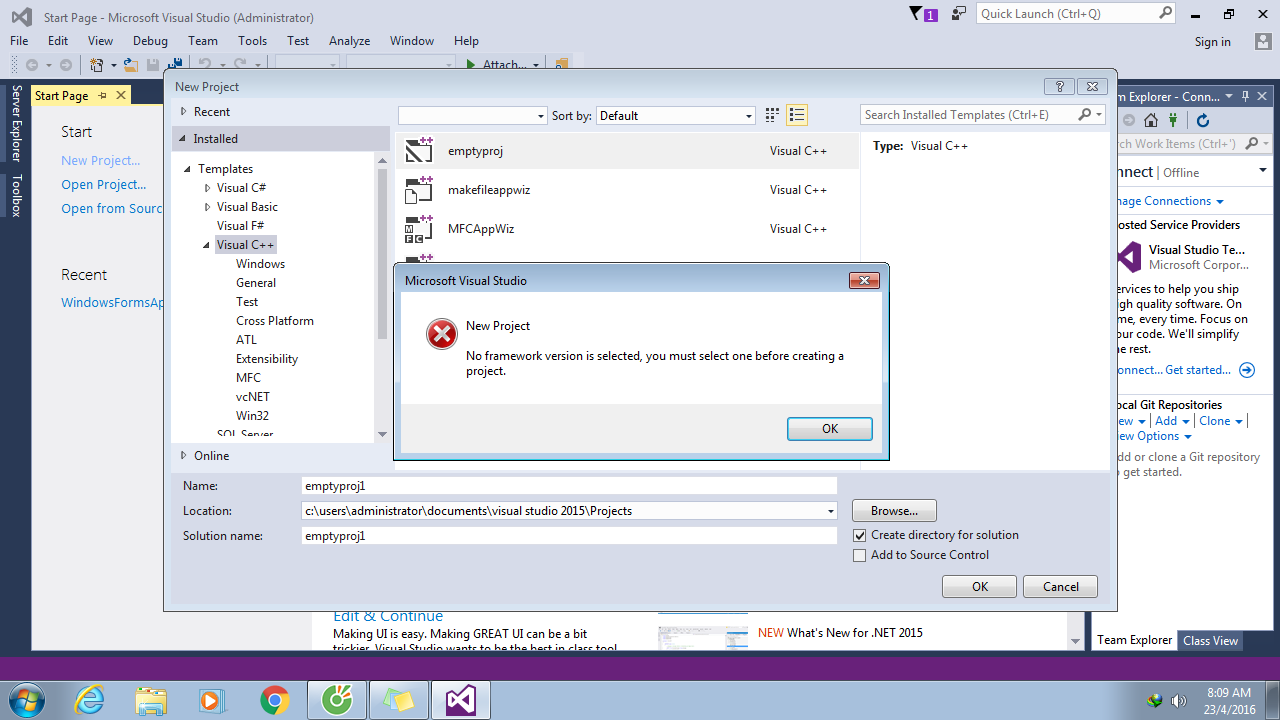Refresh Team Explorer with the refresh icon
The height and width of the screenshot is (720, 1280).
tap(1203, 120)
